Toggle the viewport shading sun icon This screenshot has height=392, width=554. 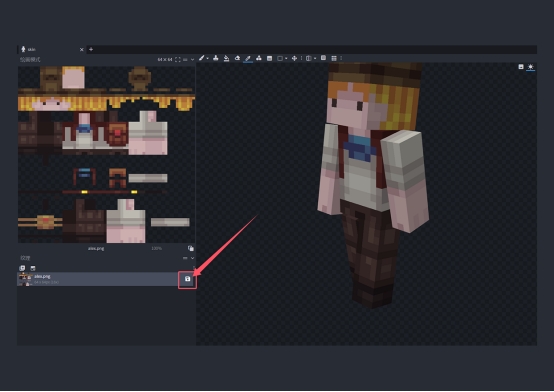click(530, 67)
